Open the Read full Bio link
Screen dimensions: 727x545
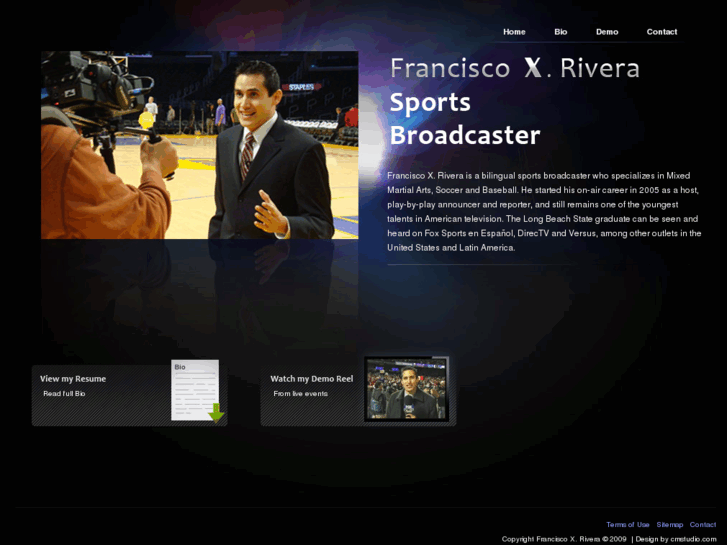[x=64, y=394]
